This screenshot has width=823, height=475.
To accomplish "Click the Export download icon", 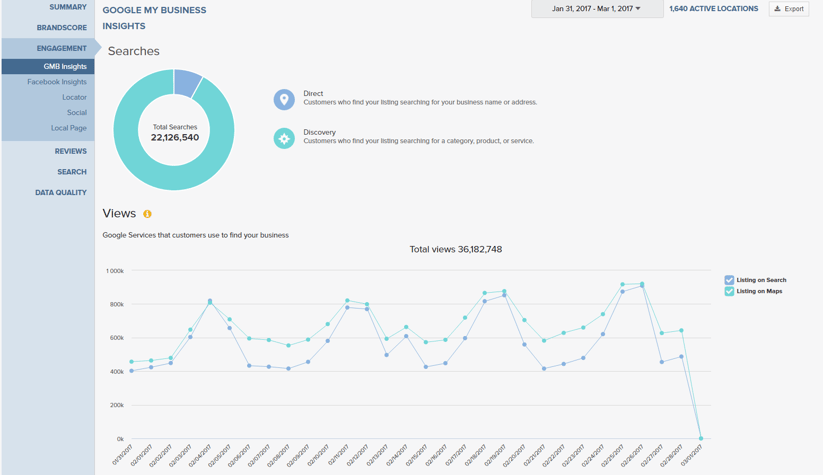I will coord(777,9).
